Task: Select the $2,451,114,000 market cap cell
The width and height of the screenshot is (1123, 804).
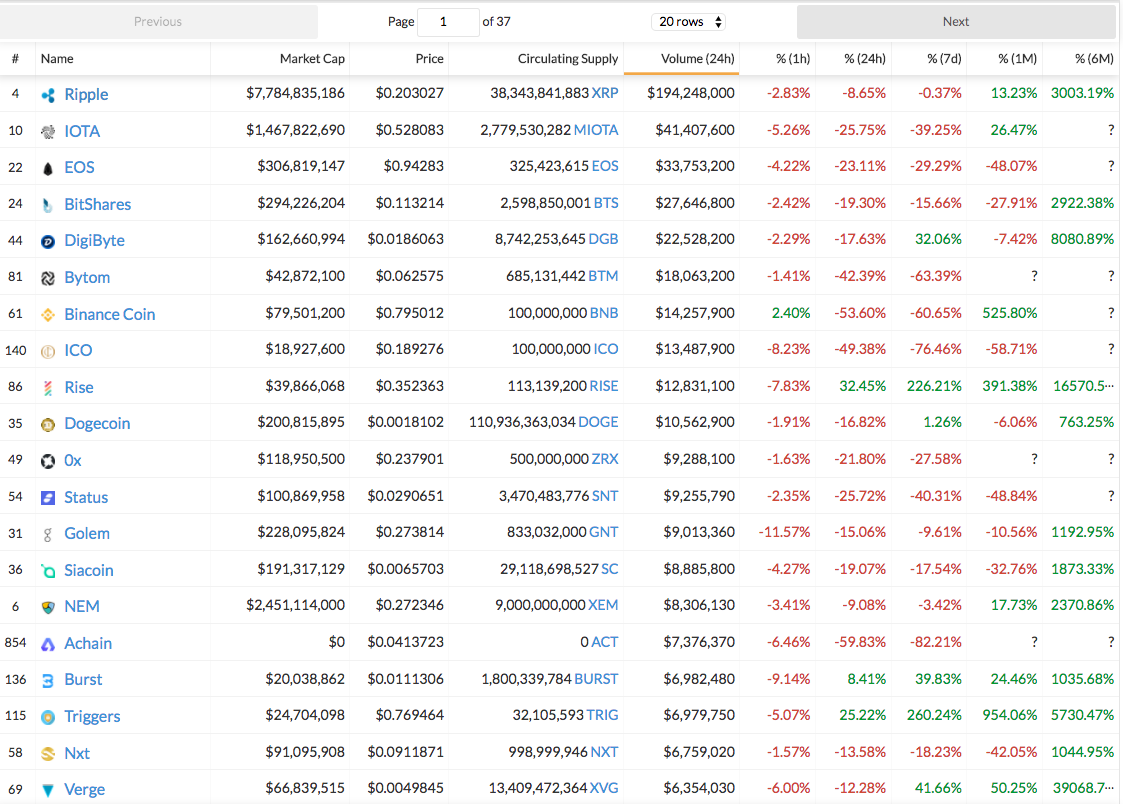Action: (x=295, y=605)
